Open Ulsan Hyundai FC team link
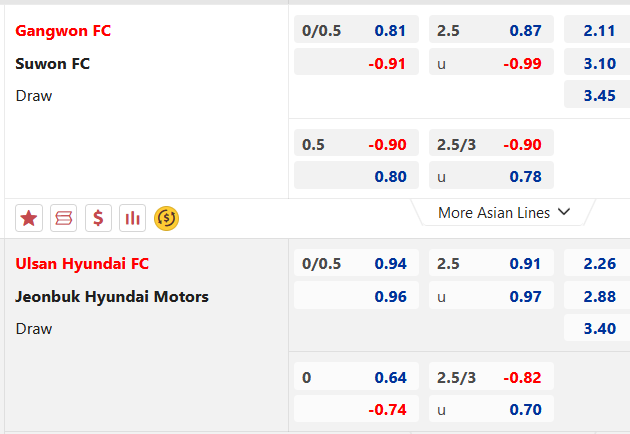 [82, 264]
